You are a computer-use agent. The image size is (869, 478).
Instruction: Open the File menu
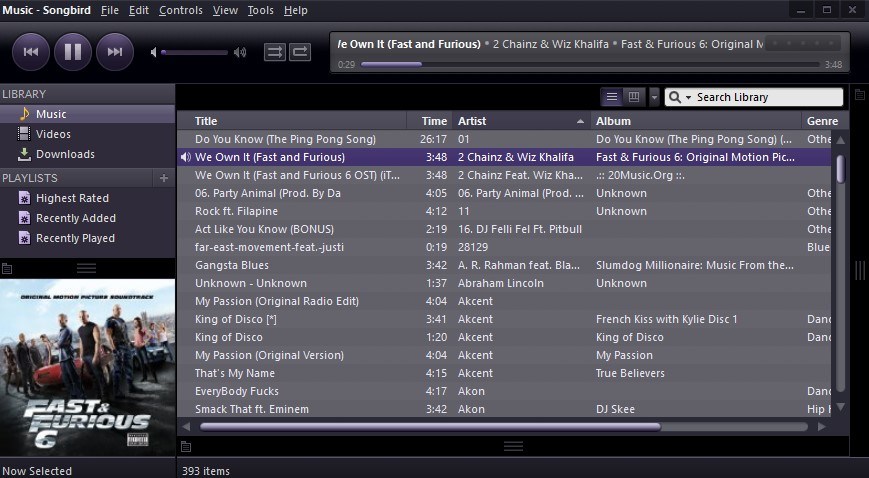110,11
